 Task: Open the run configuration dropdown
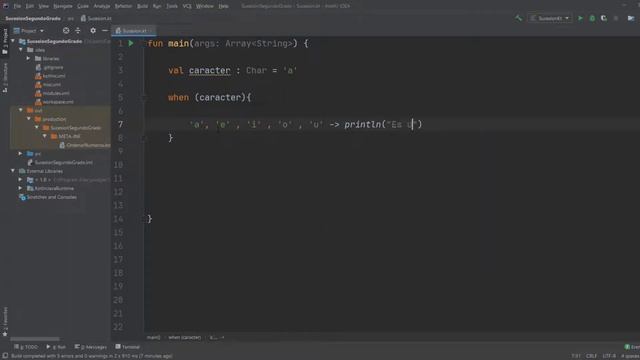click(550, 18)
